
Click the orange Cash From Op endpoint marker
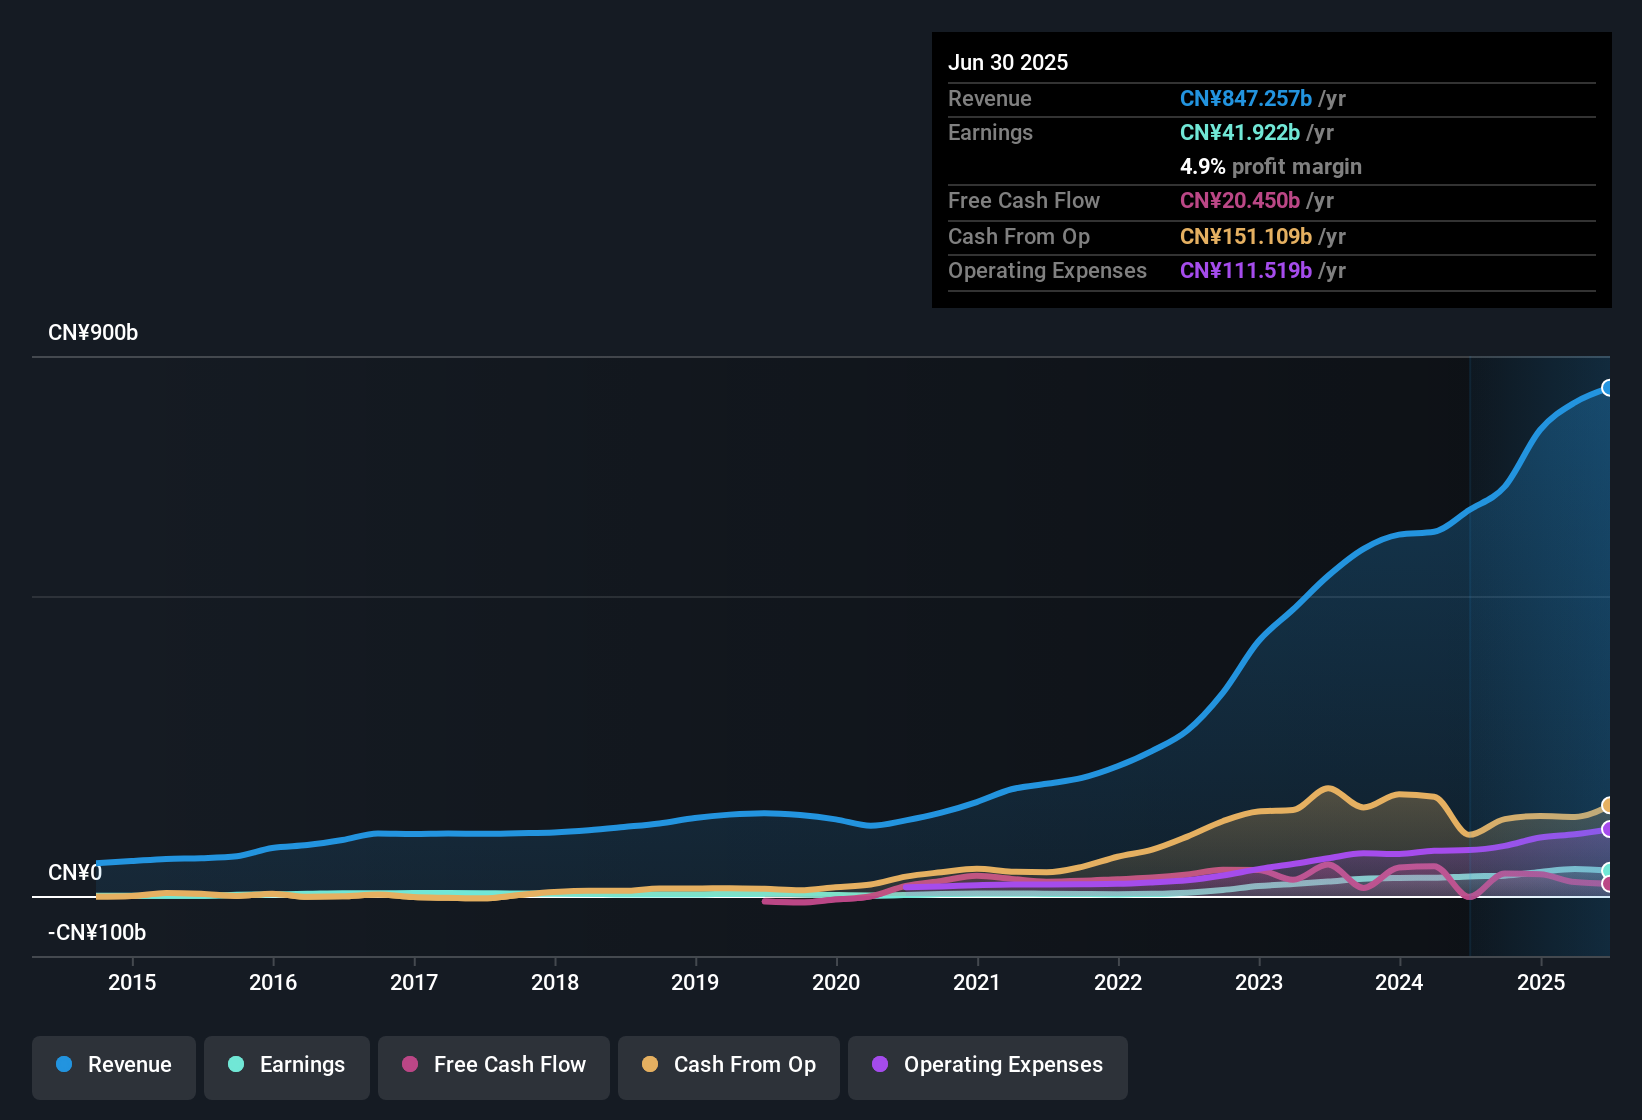1607,806
